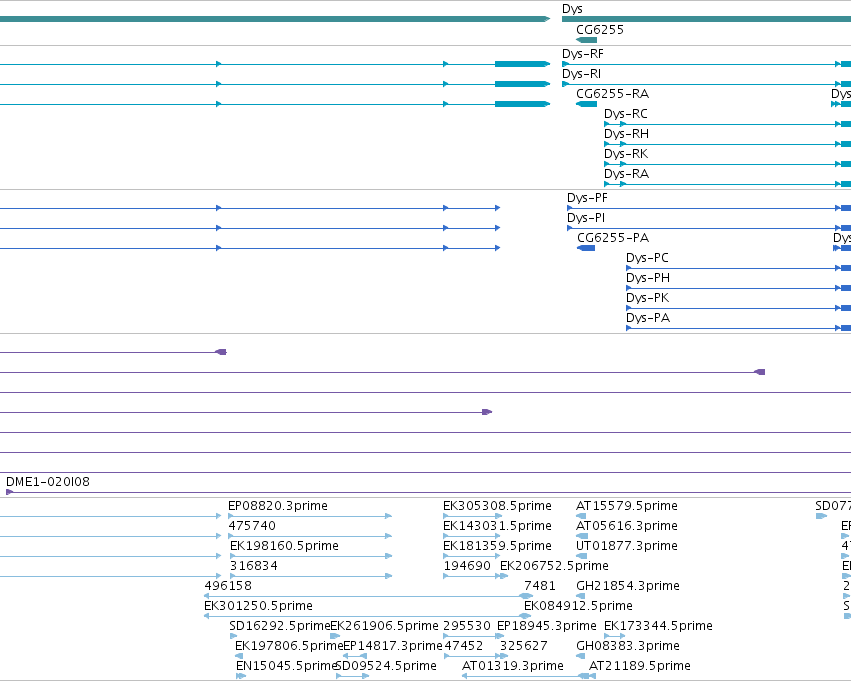Select EST feature 295530
Image resolution: width=851 pixels, height=681 pixels.
pos(467,627)
